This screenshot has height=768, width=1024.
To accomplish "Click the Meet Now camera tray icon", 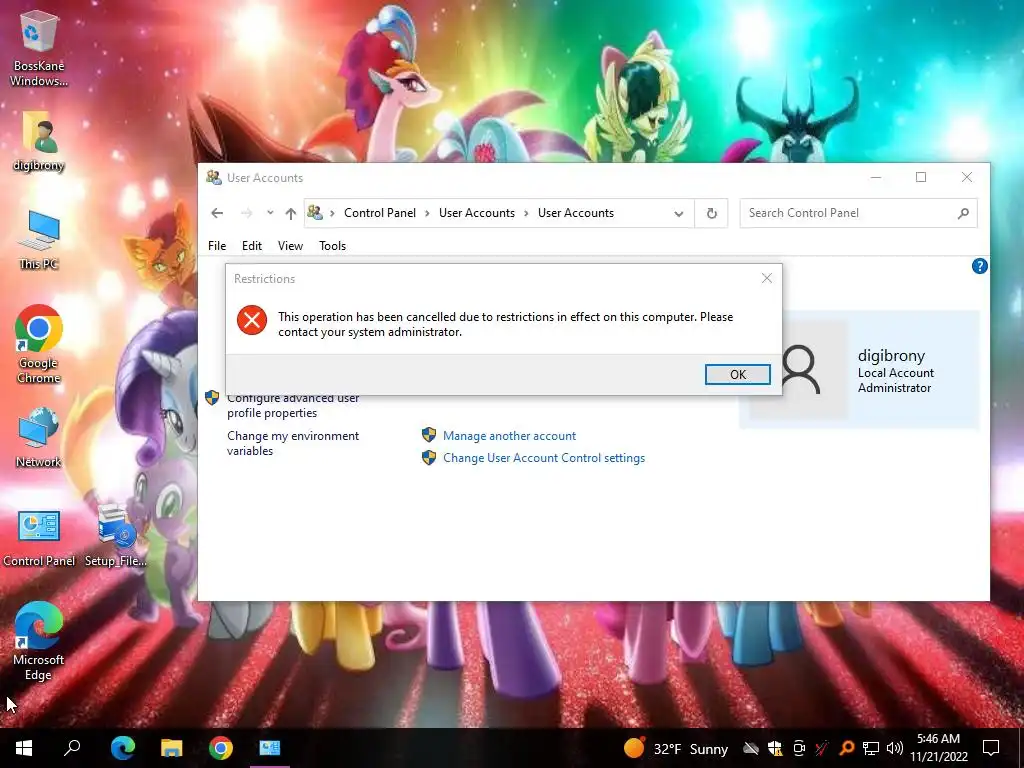I will 799,748.
